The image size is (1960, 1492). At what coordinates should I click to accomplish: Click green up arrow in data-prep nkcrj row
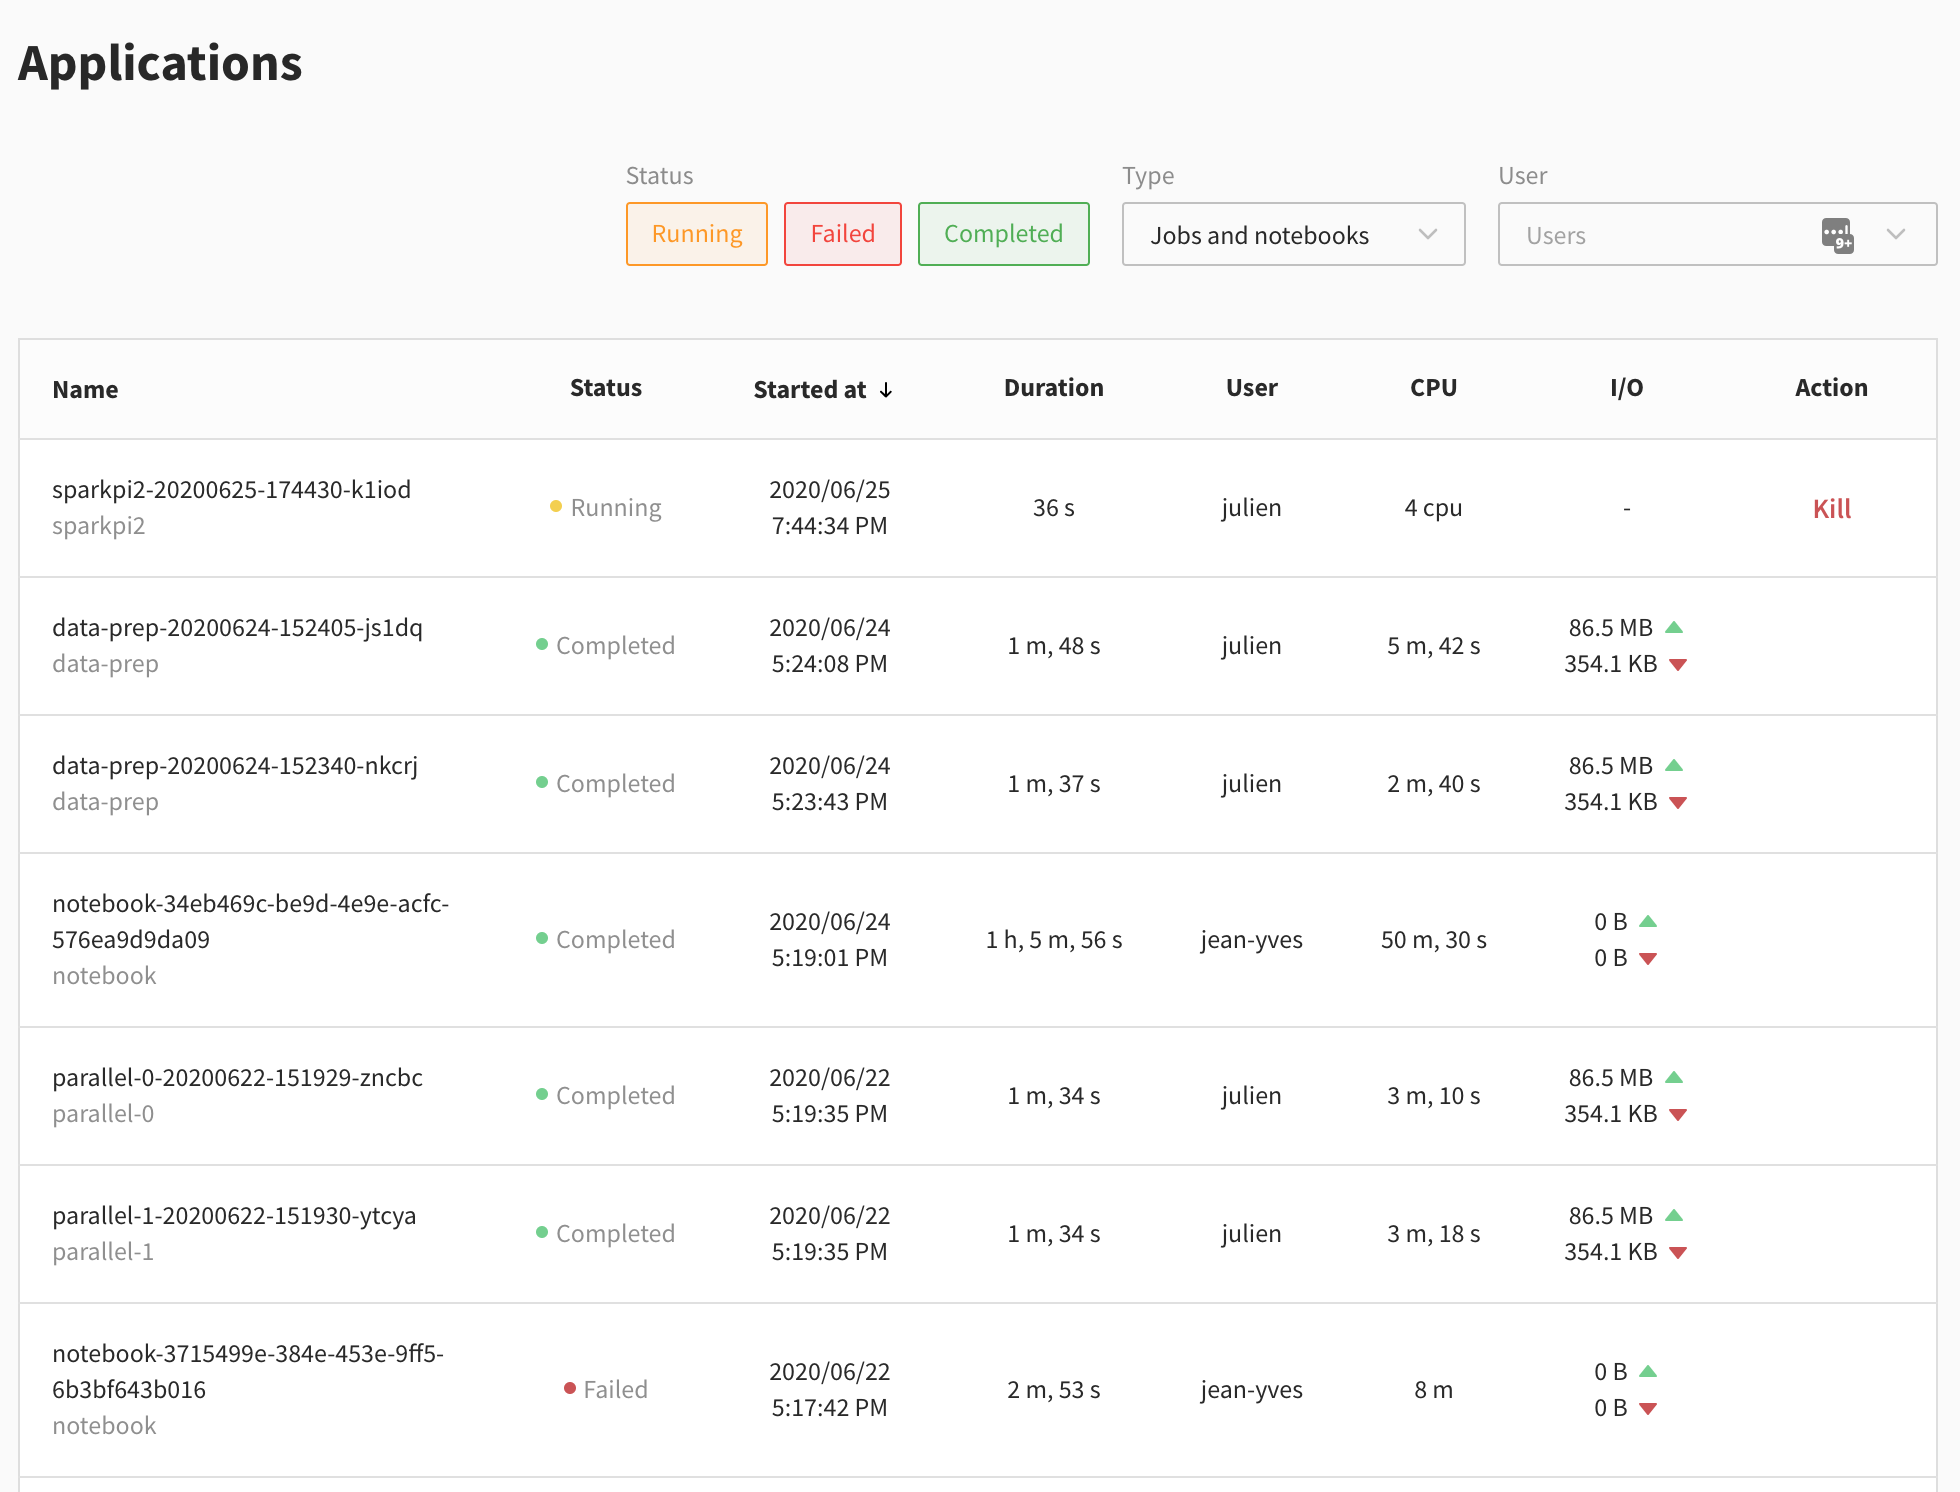(1675, 765)
